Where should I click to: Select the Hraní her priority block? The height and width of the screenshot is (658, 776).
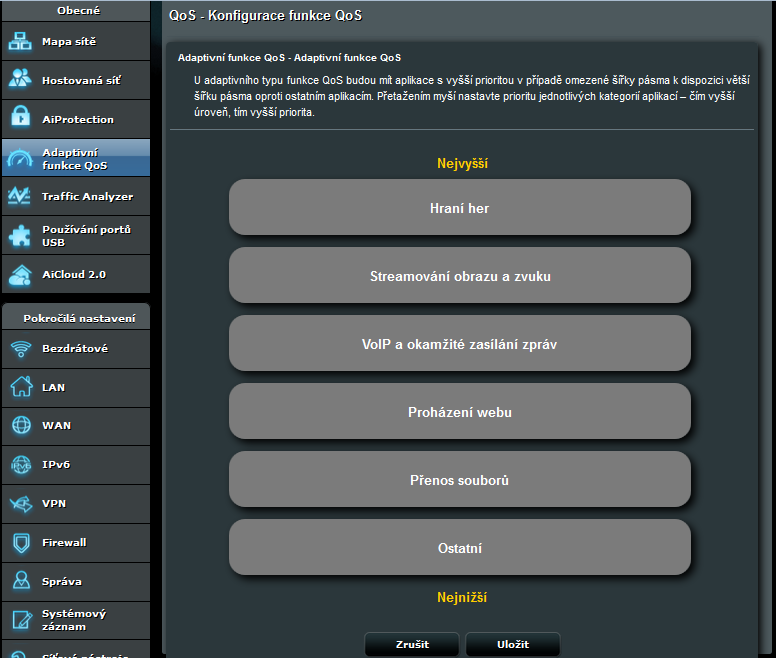pyautogui.click(x=459, y=208)
